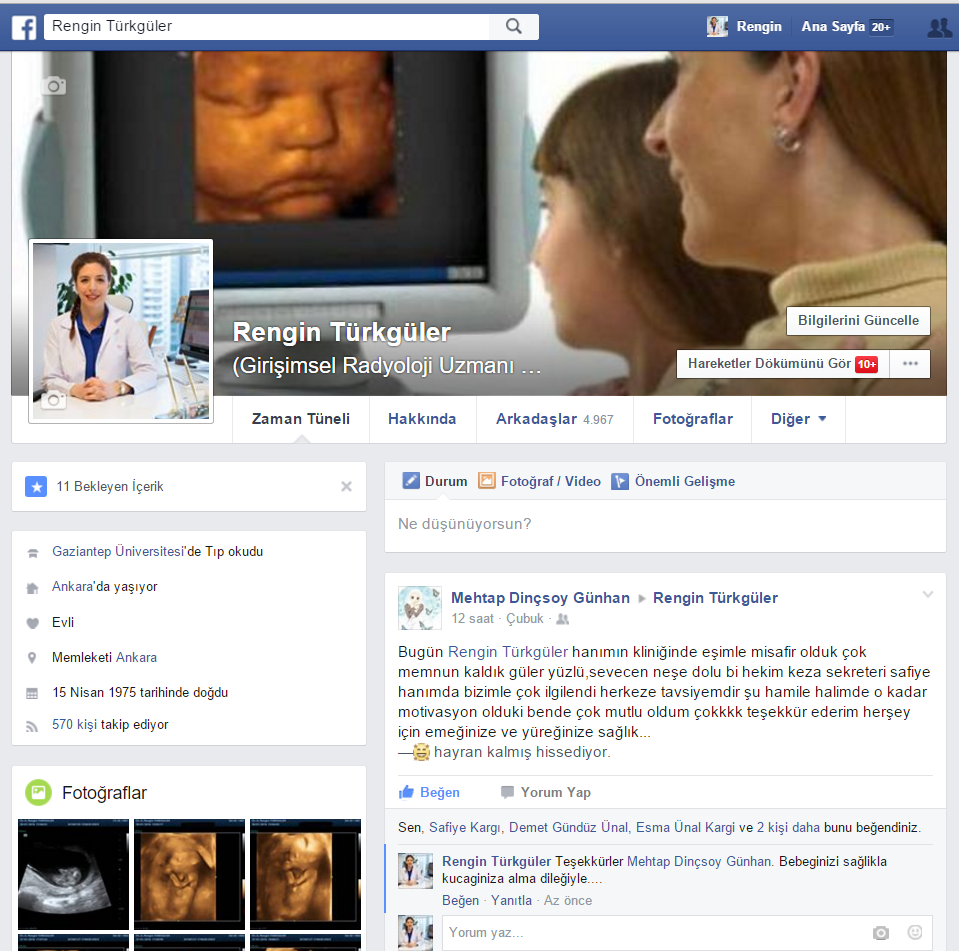This screenshot has height=951, width=959.
Task: Open the three-dots more options button
Action: 910,364
